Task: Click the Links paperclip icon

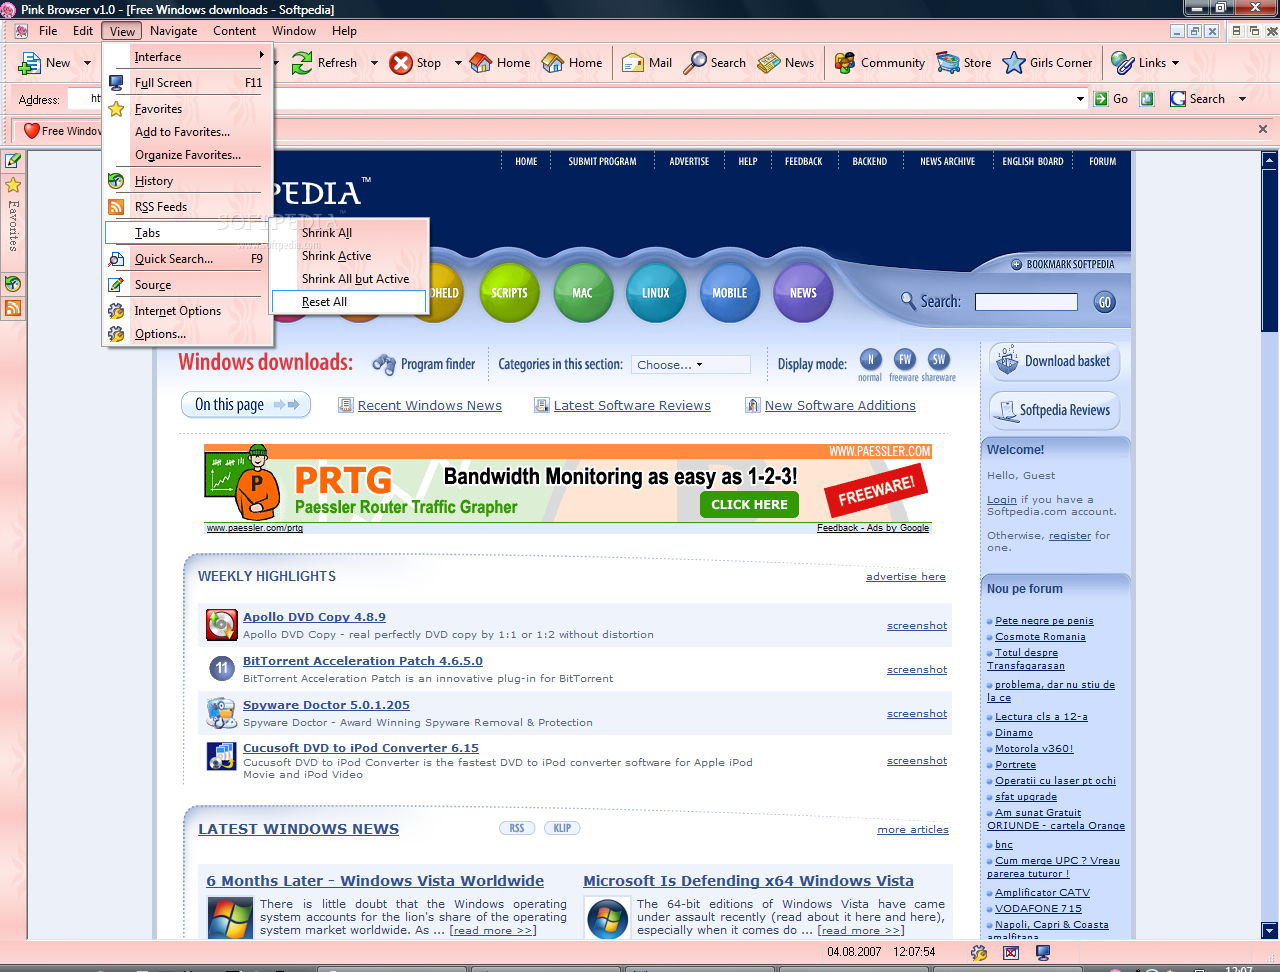Action: [1123, 63]
